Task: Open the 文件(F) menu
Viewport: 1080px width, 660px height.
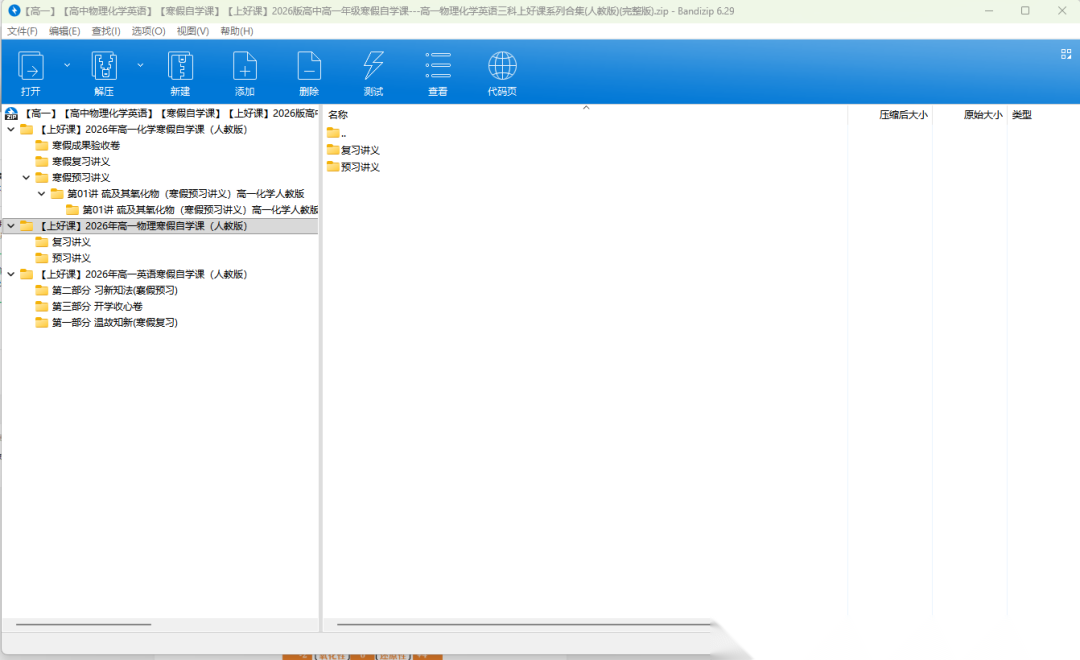Action: tap(22, 31)
